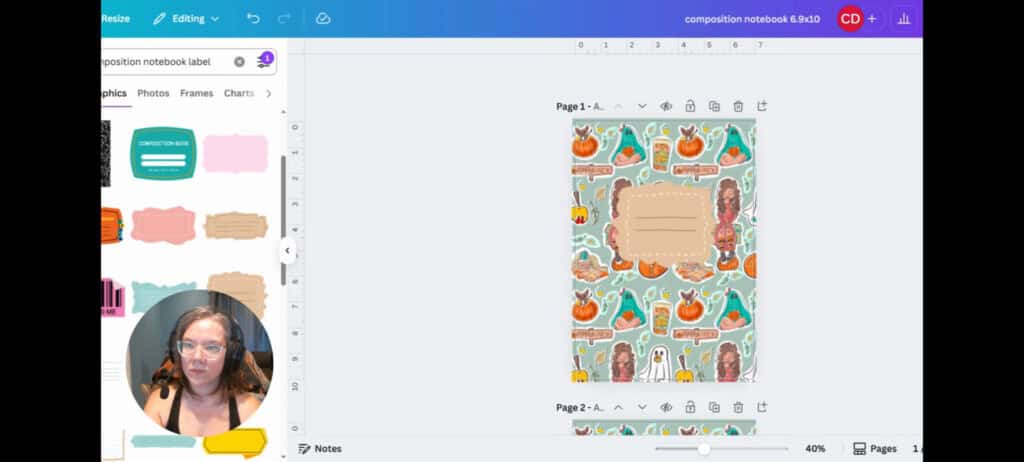Click the plus icon next to CD avatar
This screenshot has width=1024, height=462.
(x=872, y=18)
